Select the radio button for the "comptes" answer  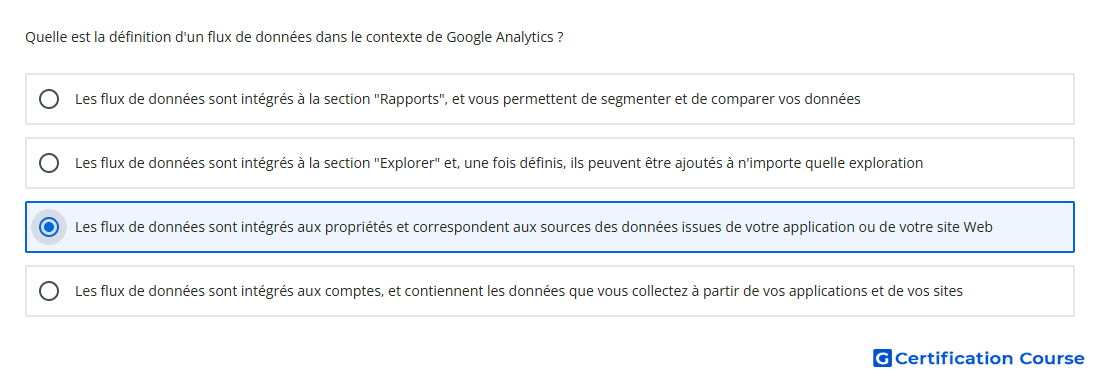click(49, 291)
